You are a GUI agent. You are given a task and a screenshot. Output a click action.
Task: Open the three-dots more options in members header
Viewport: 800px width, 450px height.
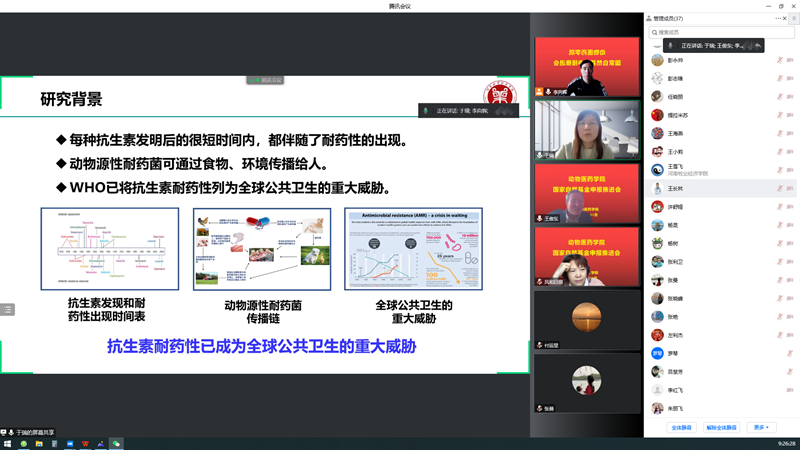point(778,18)
